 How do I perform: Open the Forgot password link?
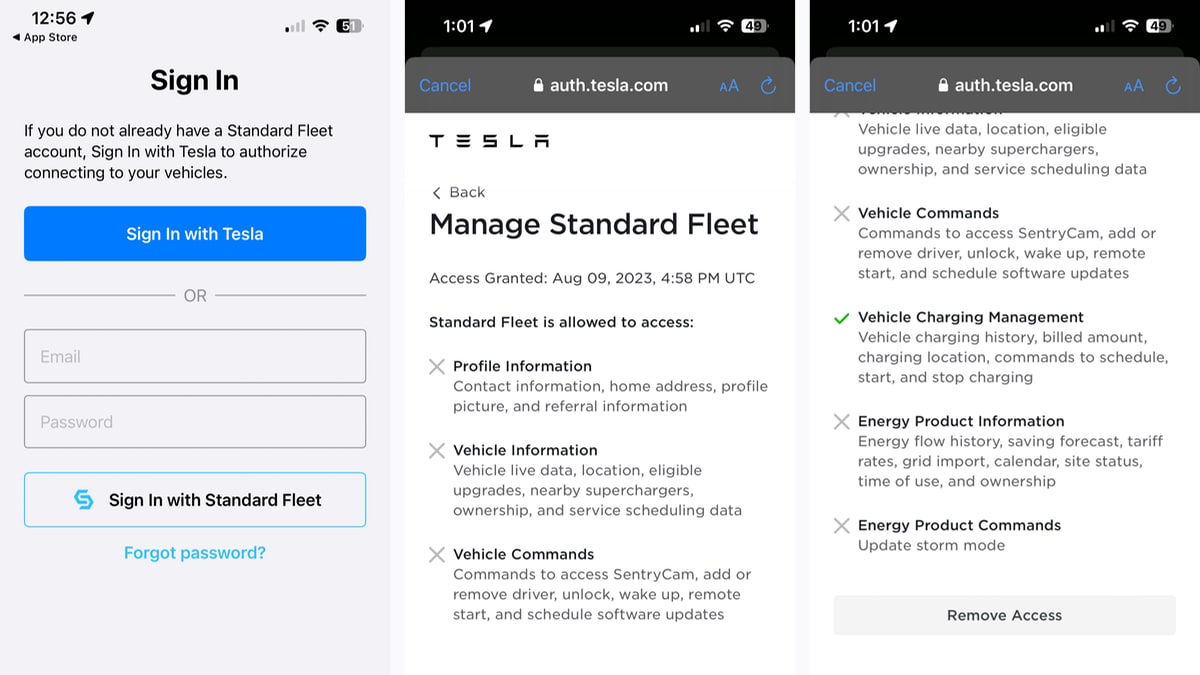click(x=195, y=553)
